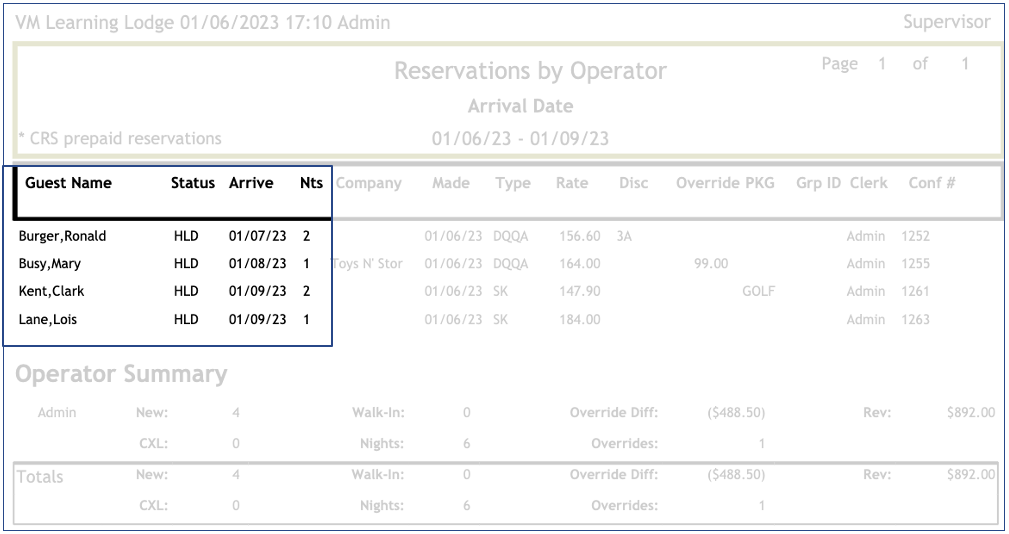
Task: Select the Totals row label
Action: [40, 477]
